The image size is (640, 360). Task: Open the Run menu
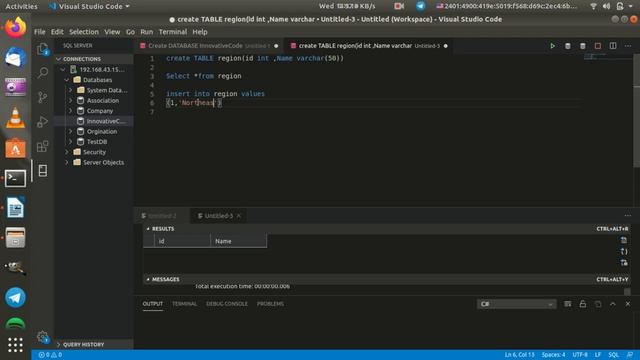[147, 32]
